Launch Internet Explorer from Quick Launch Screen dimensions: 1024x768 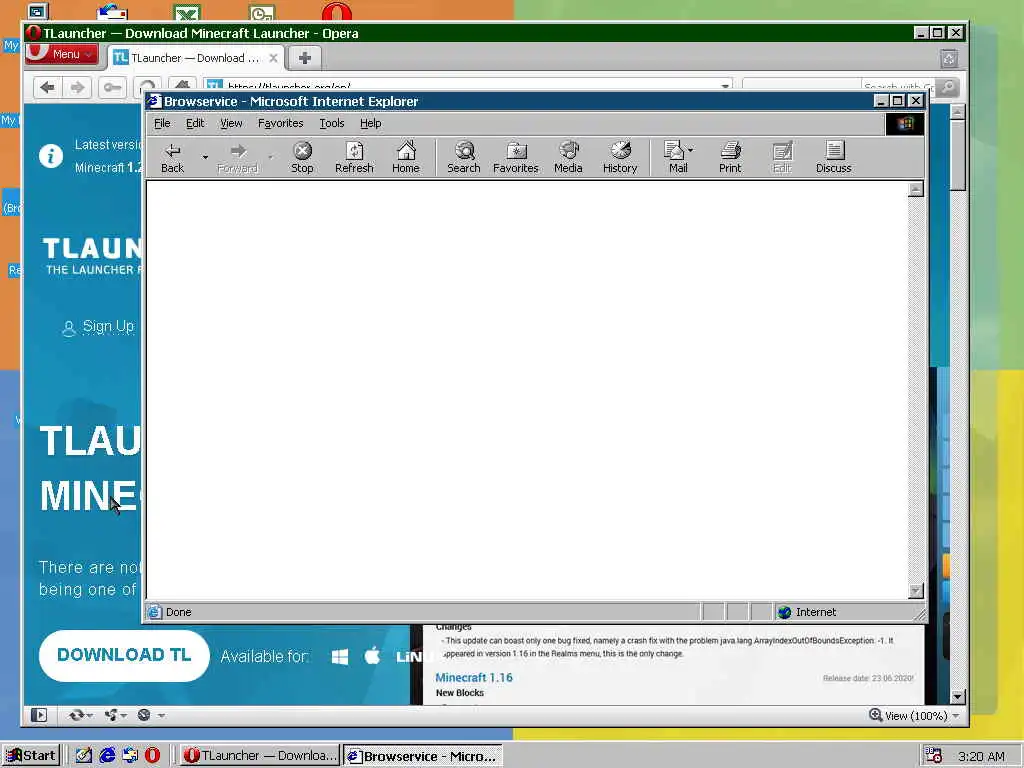tap(107, 756)
